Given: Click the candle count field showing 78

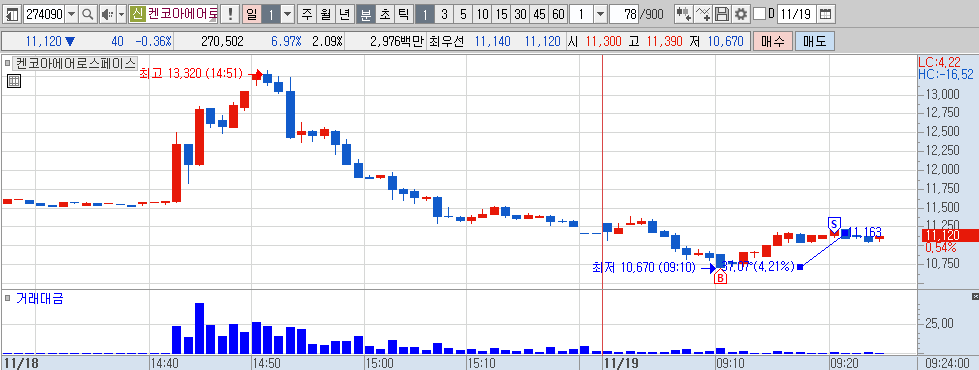Looking at the screenshot, I should [x=623, y=14].
